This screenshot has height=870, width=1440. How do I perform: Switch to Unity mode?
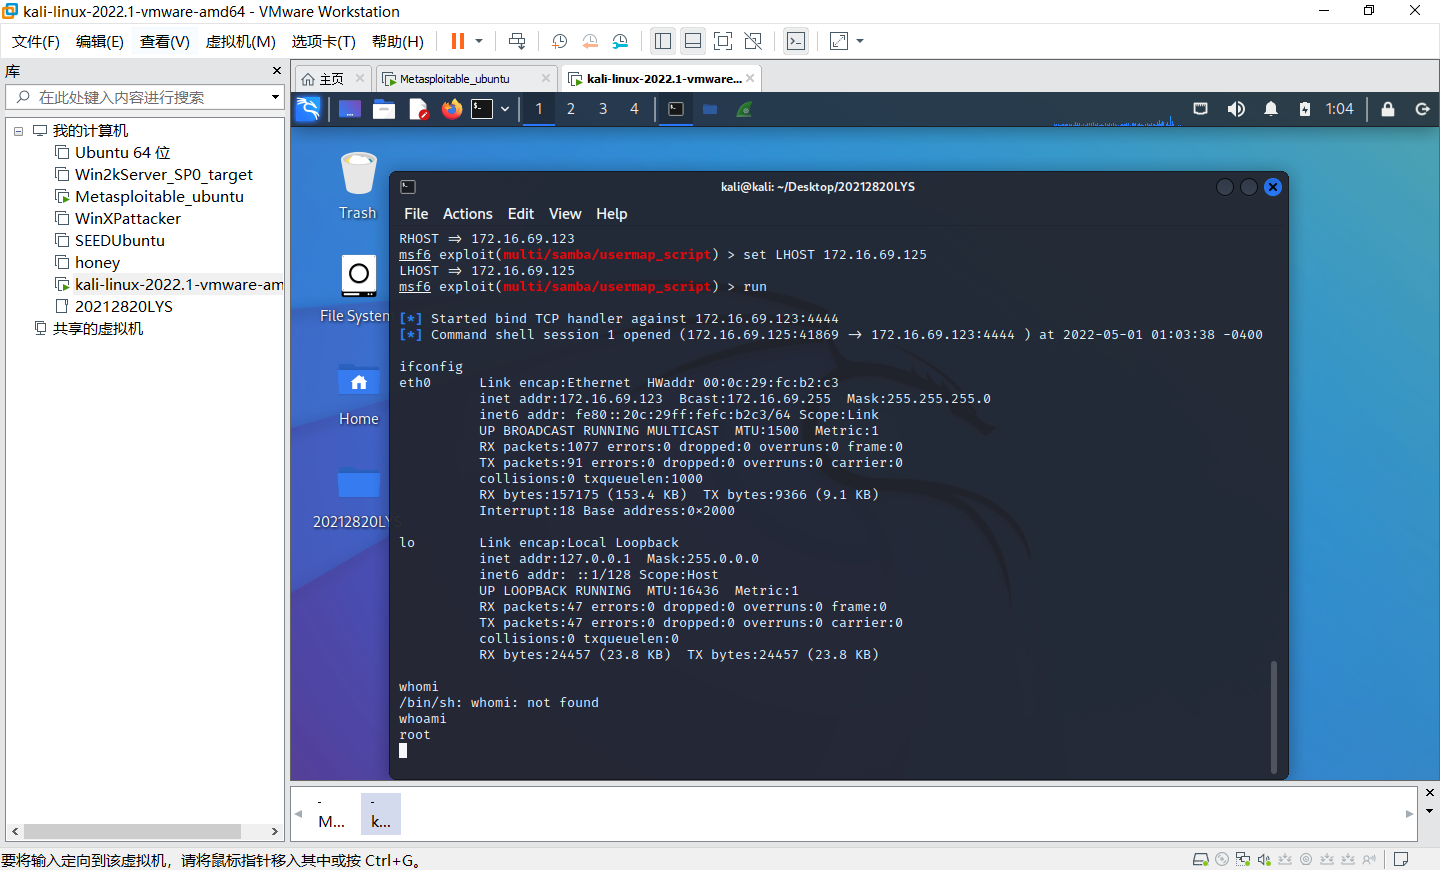point(753,41)
